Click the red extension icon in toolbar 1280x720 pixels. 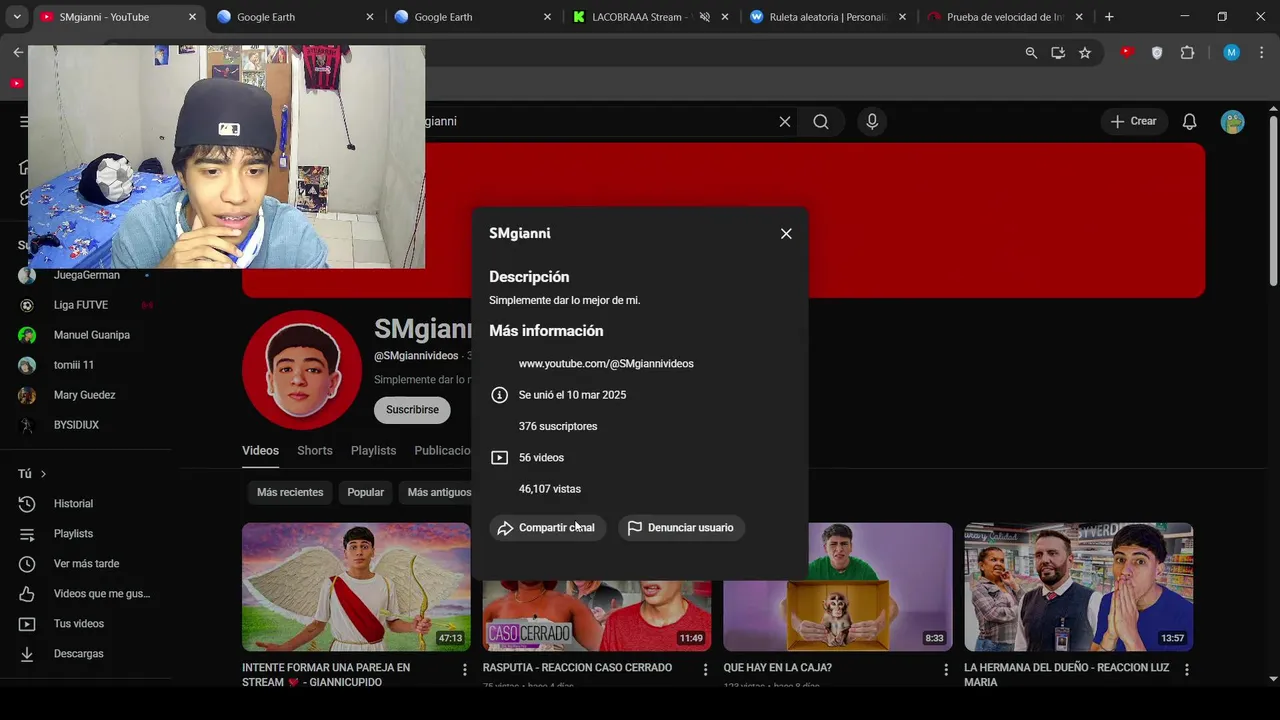(x=1127, y=52)
